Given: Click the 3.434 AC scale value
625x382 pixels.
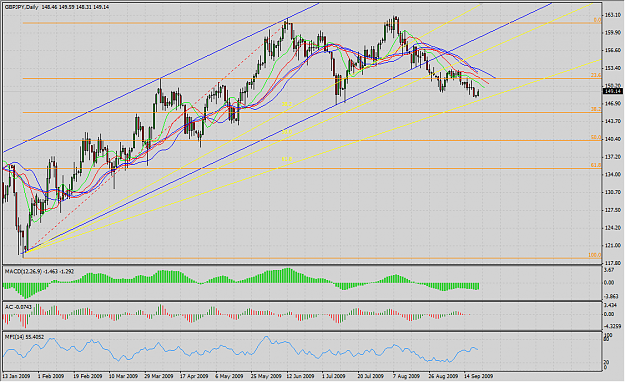Looking at the screenshot, I should click(610, 305).
